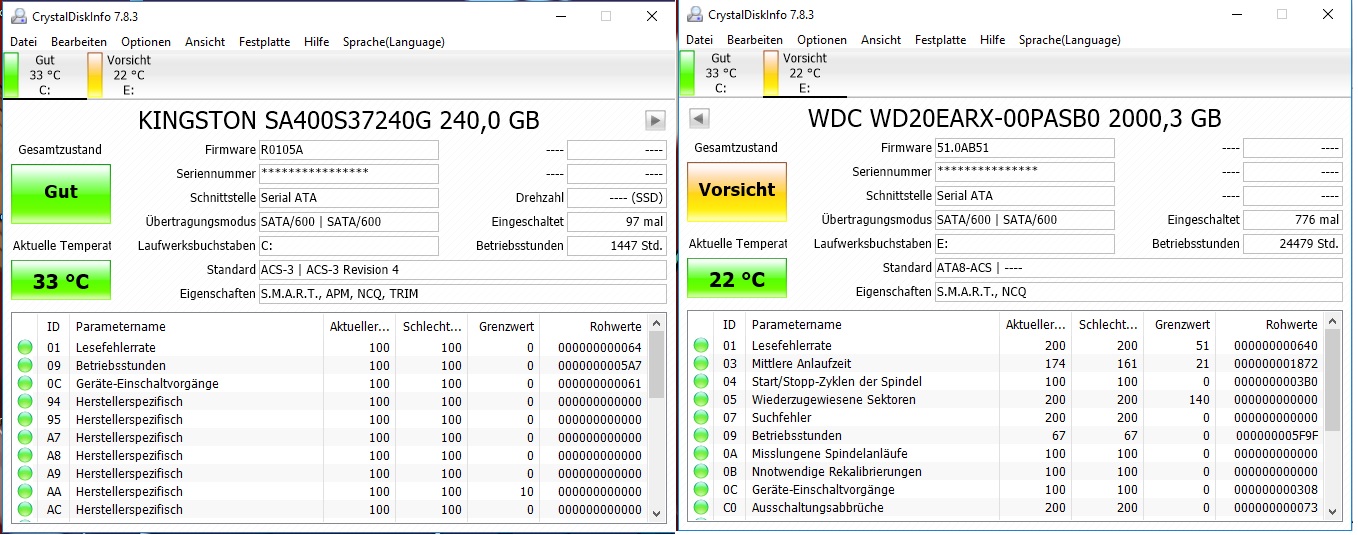Click Grenzwert column header in WDC window
Screen dimensions: 1358x535
[x=1179, y=325]
